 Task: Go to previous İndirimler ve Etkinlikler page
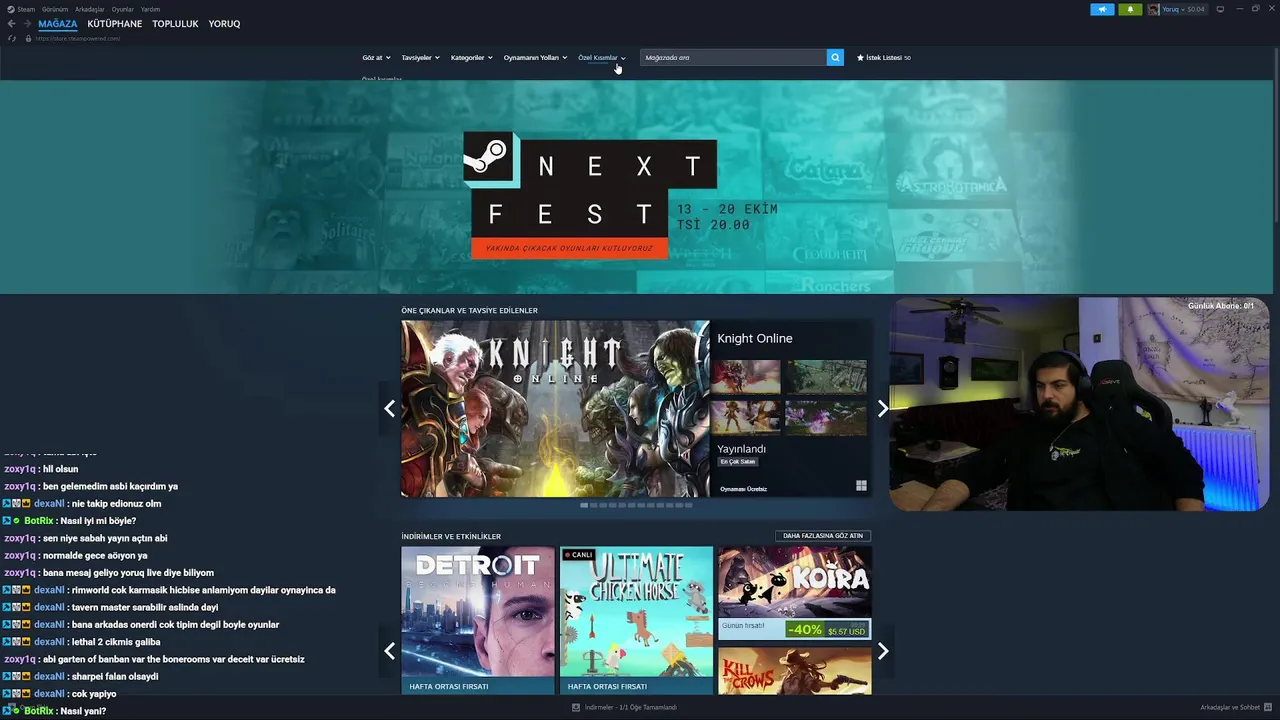[389, 651]
